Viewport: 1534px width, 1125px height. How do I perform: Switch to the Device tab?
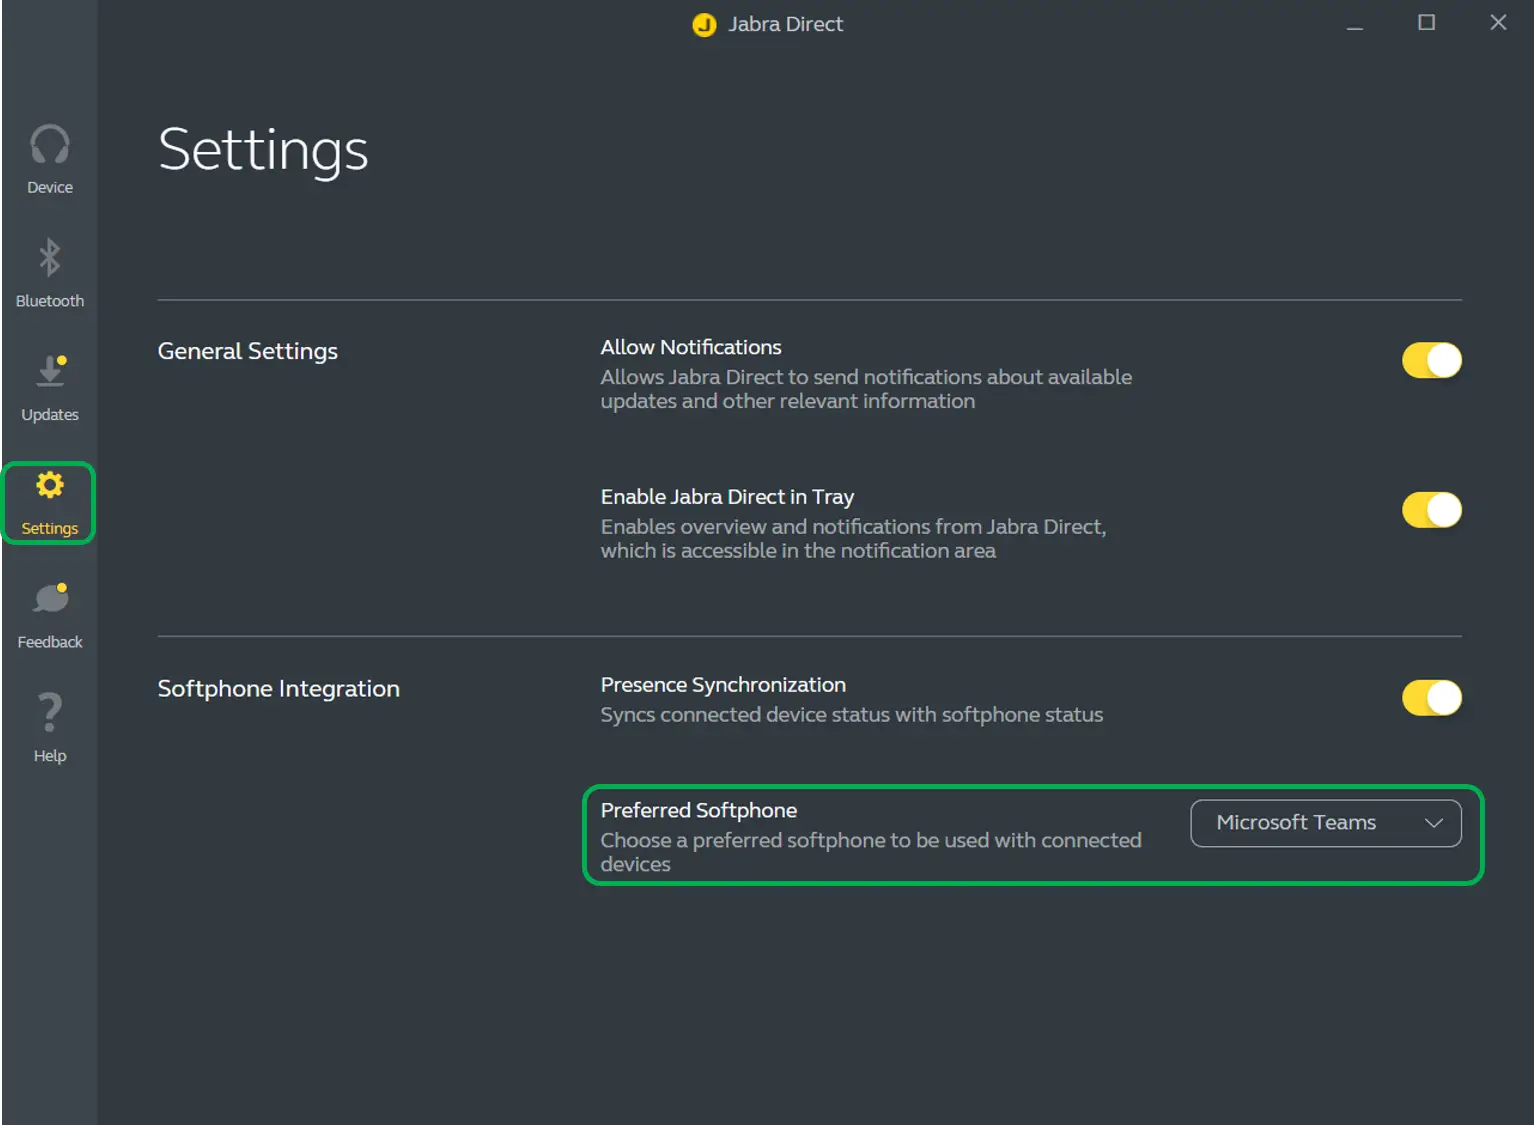[x=49, y=158]
